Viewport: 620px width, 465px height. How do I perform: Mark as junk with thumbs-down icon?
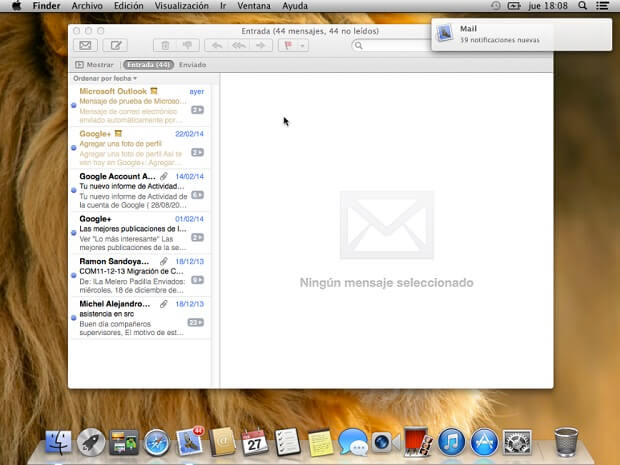(x=187, y=45)
